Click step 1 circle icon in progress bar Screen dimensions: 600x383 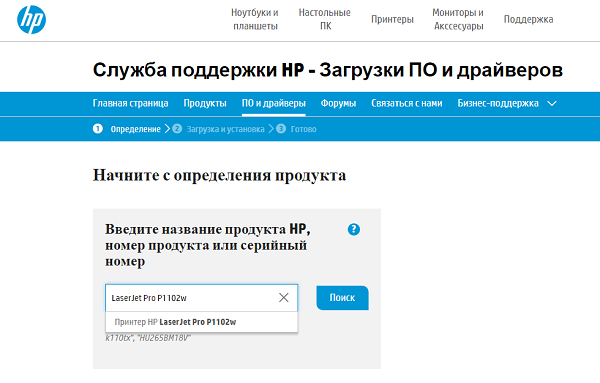[x=98, y=129]
